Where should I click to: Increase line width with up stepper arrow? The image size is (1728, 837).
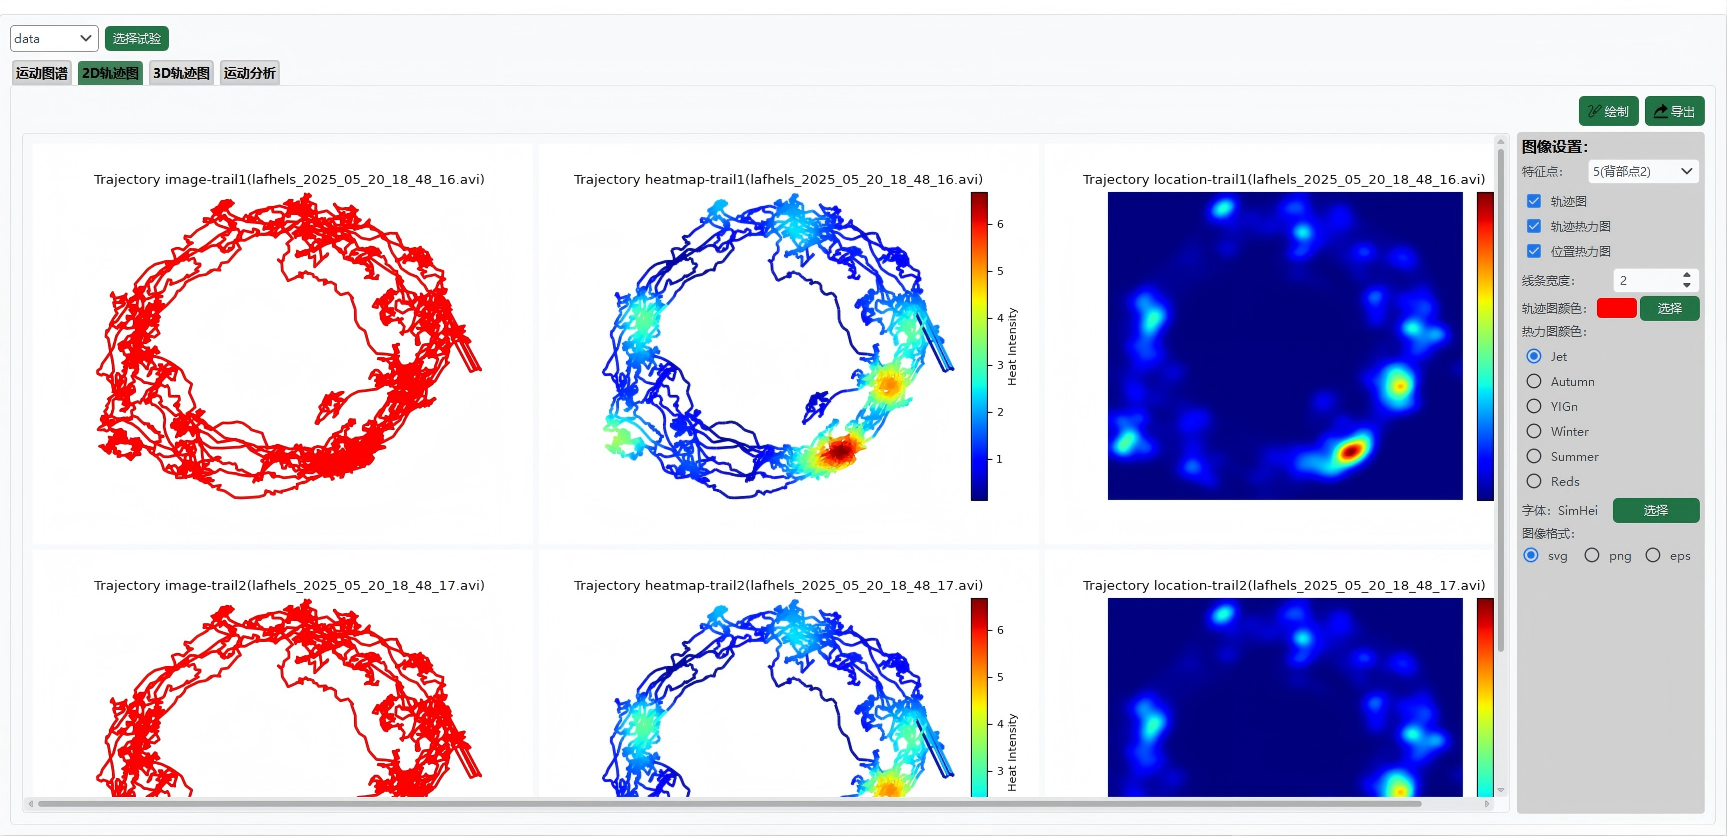coord(1687,275)
